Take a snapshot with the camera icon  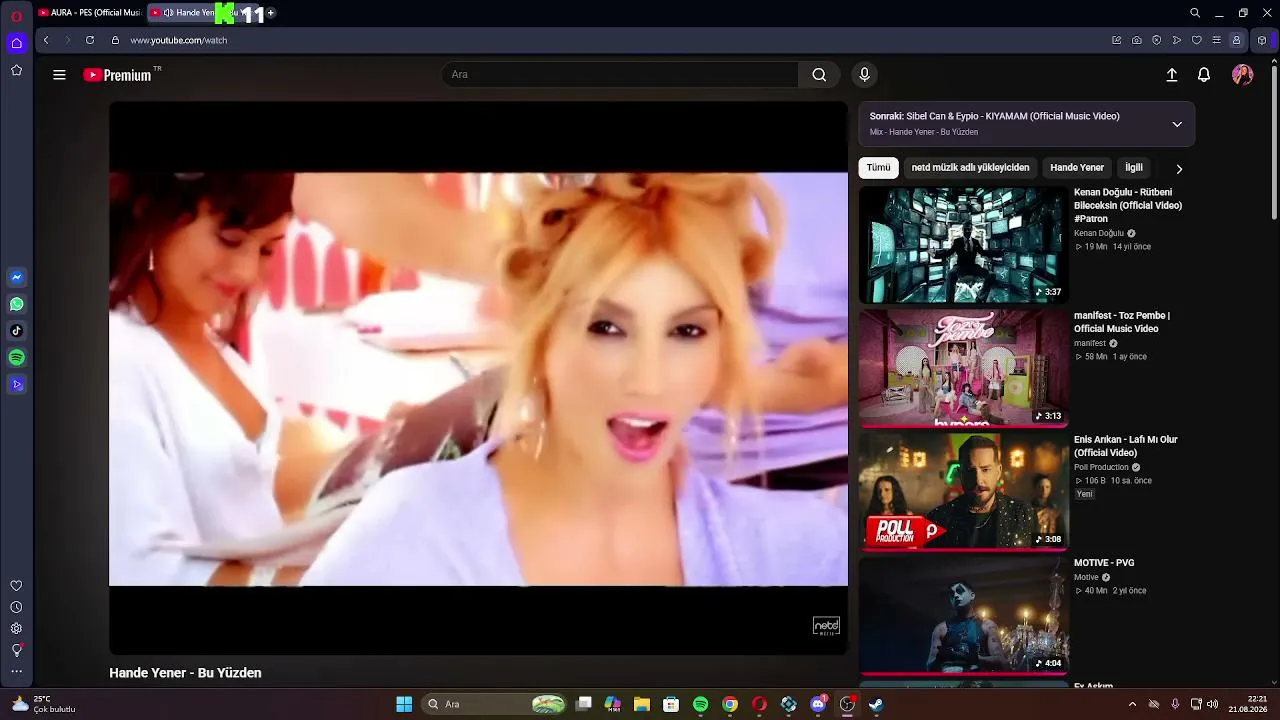[x=1137, y=40]
